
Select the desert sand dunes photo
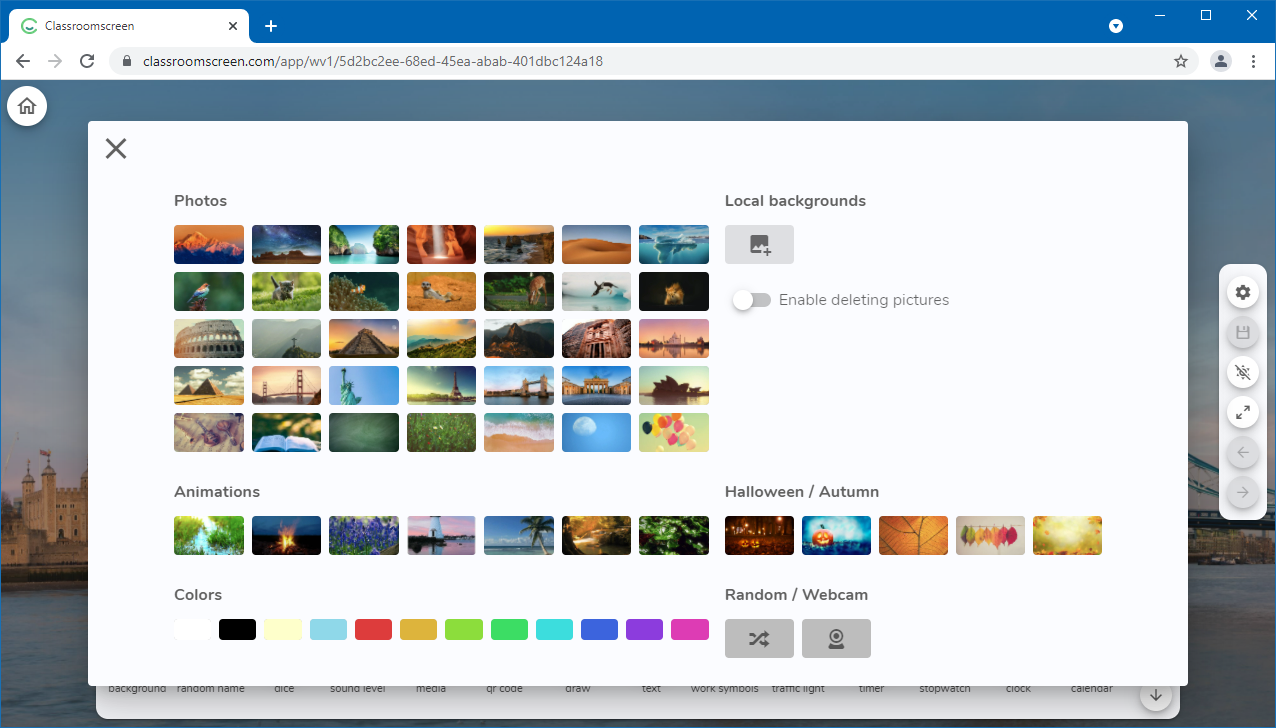(596, 245)
